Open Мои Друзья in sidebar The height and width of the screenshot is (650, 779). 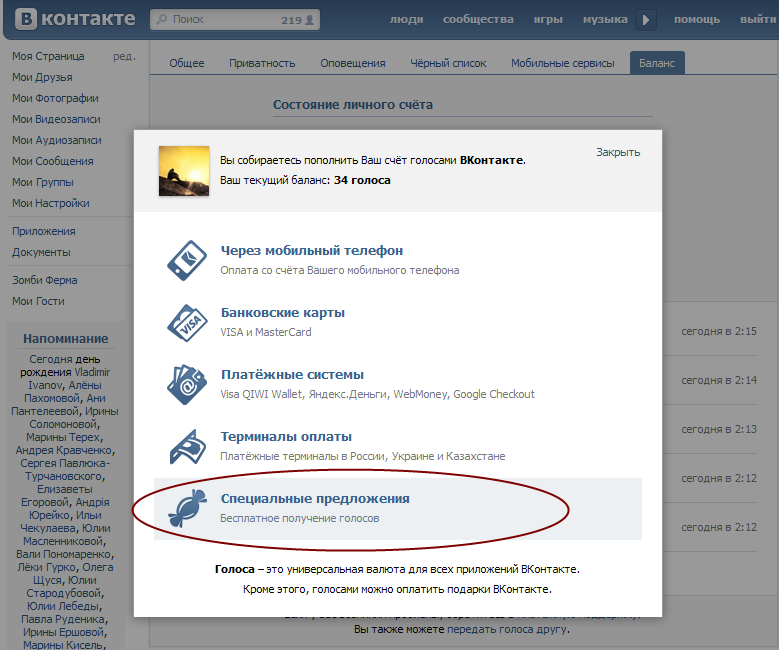pyautogui.click(x=42, y=77)
